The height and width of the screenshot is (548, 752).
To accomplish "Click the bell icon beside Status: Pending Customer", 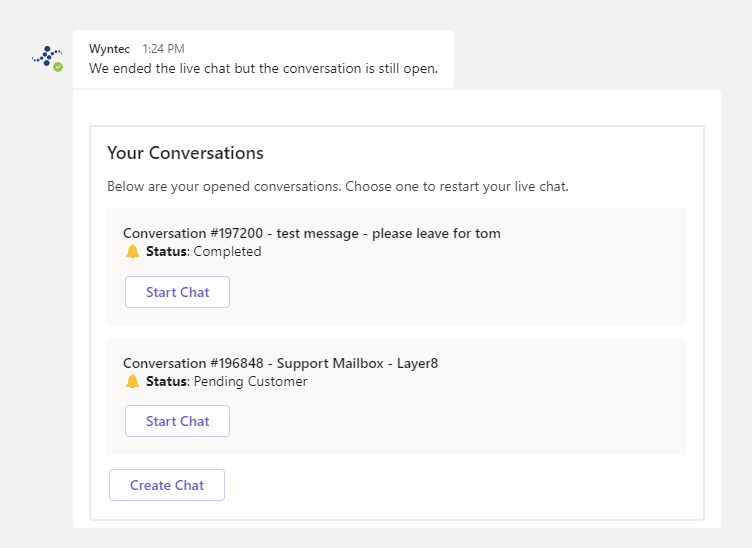I will (x=133, y=382).
